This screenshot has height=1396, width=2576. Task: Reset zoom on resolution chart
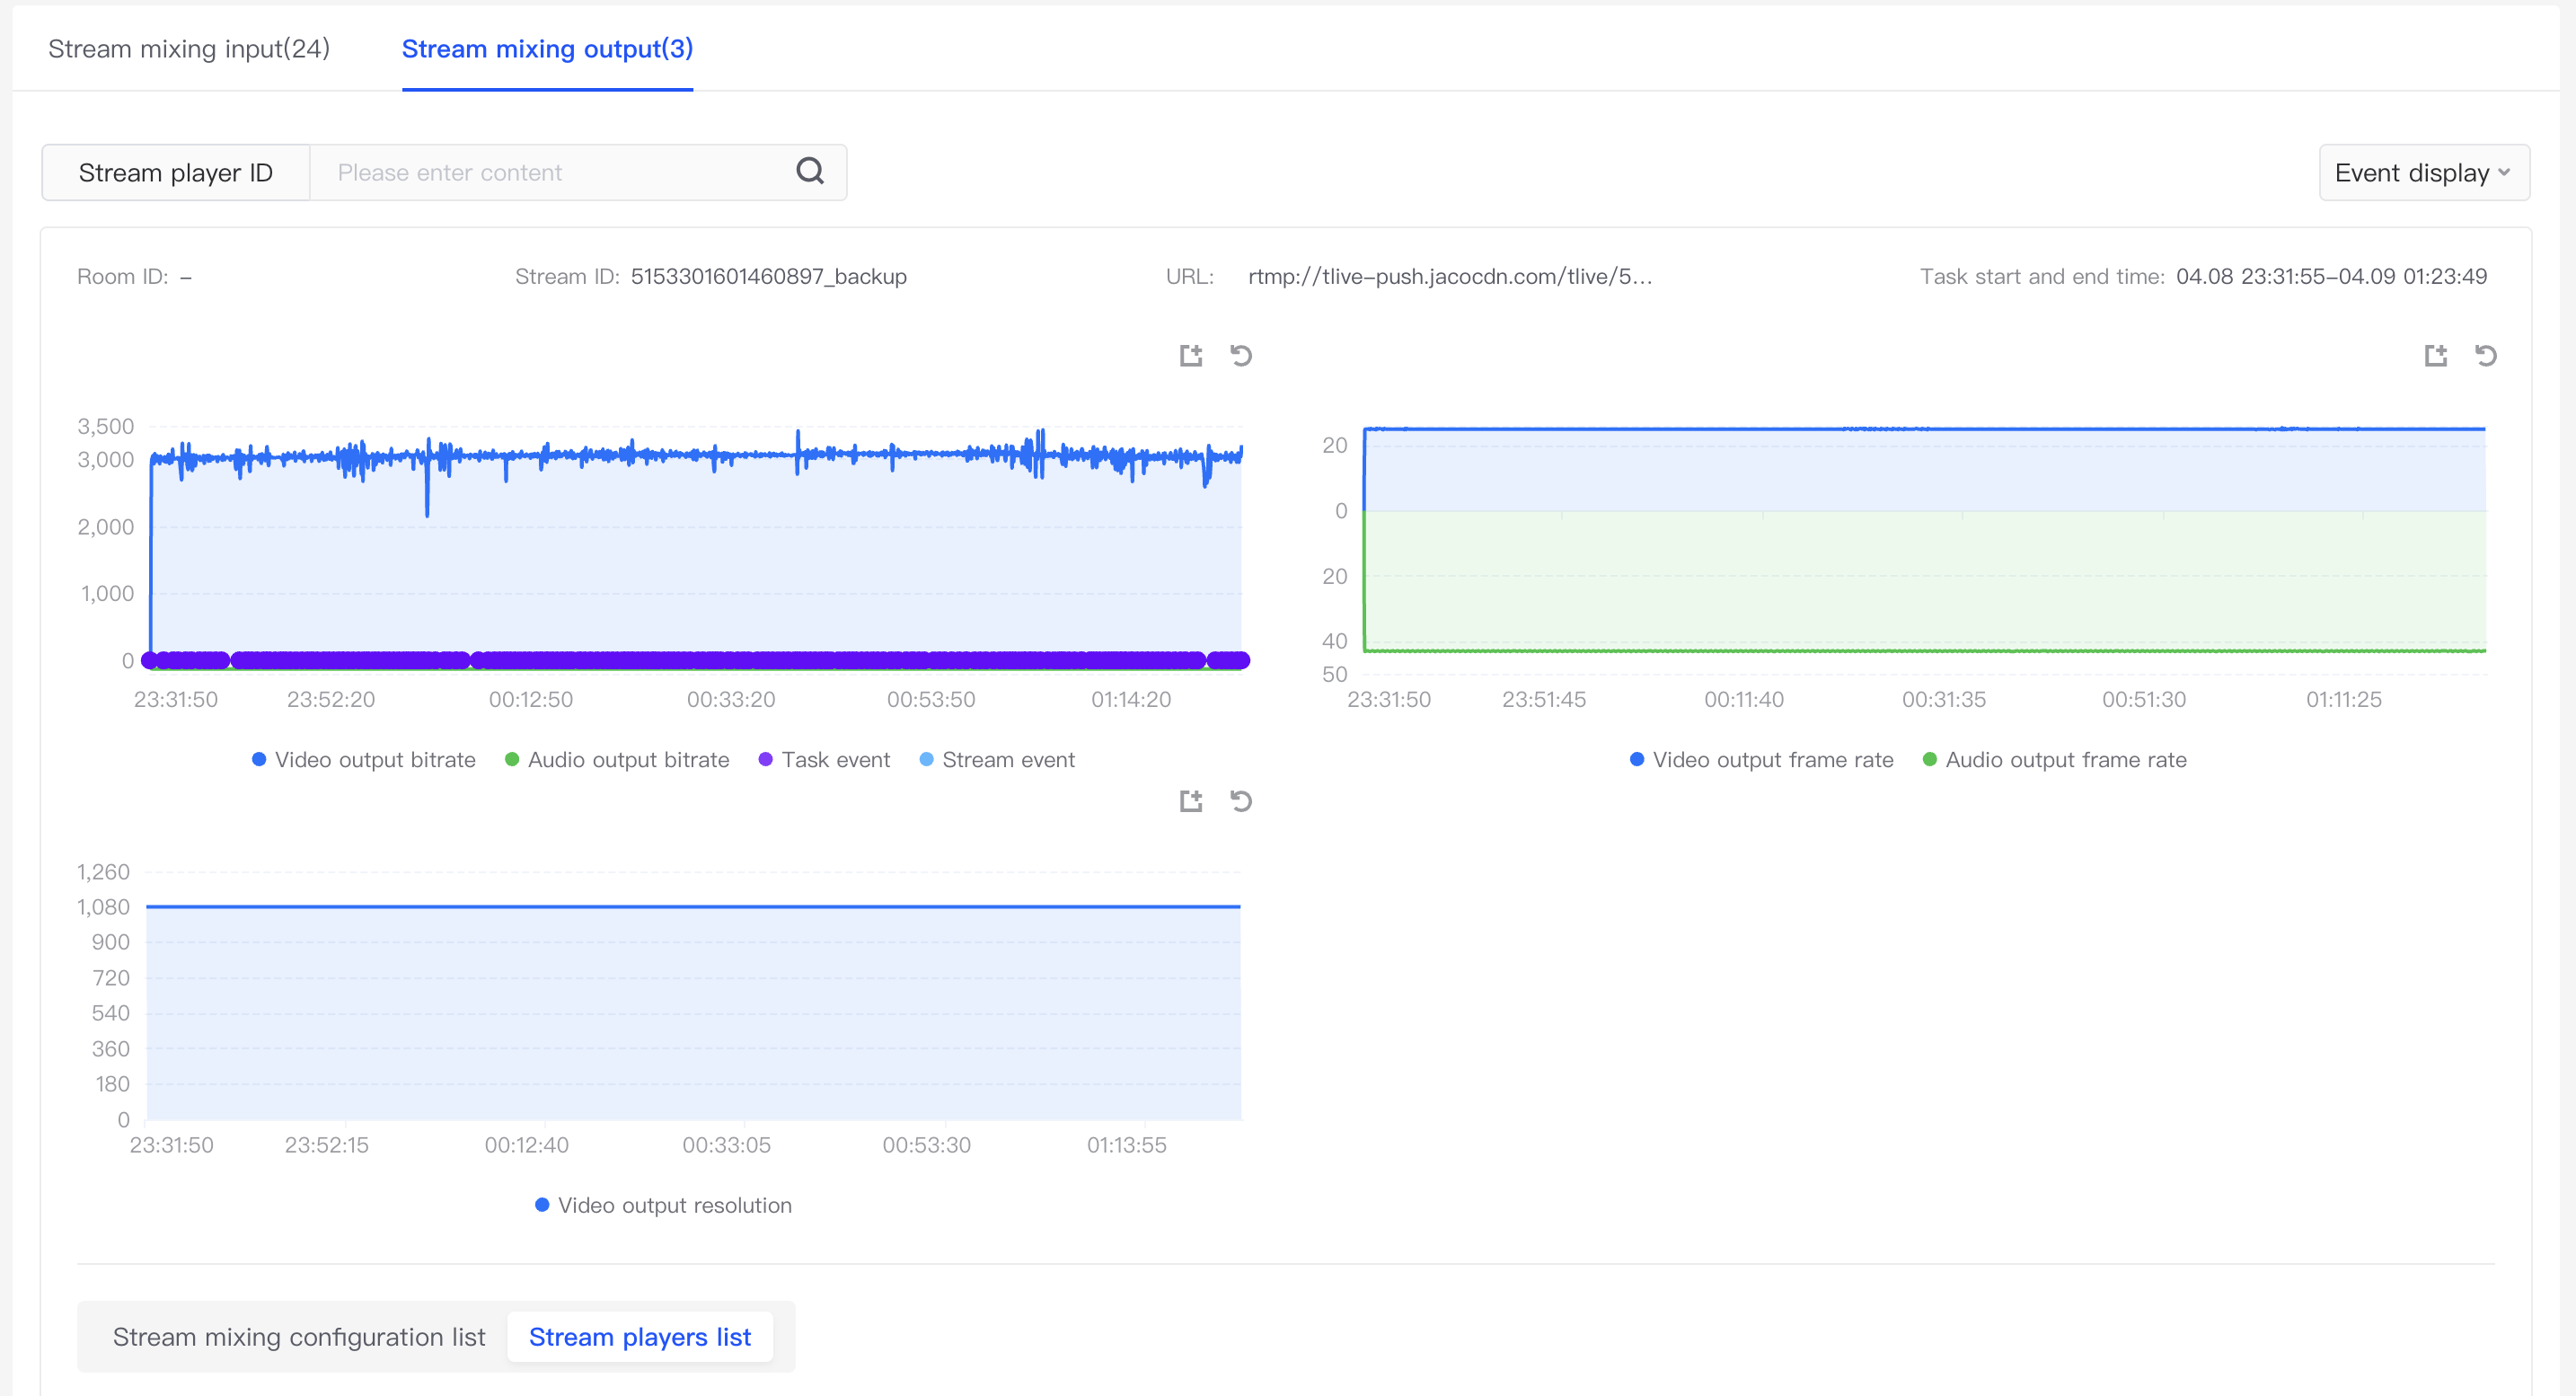1241,801
